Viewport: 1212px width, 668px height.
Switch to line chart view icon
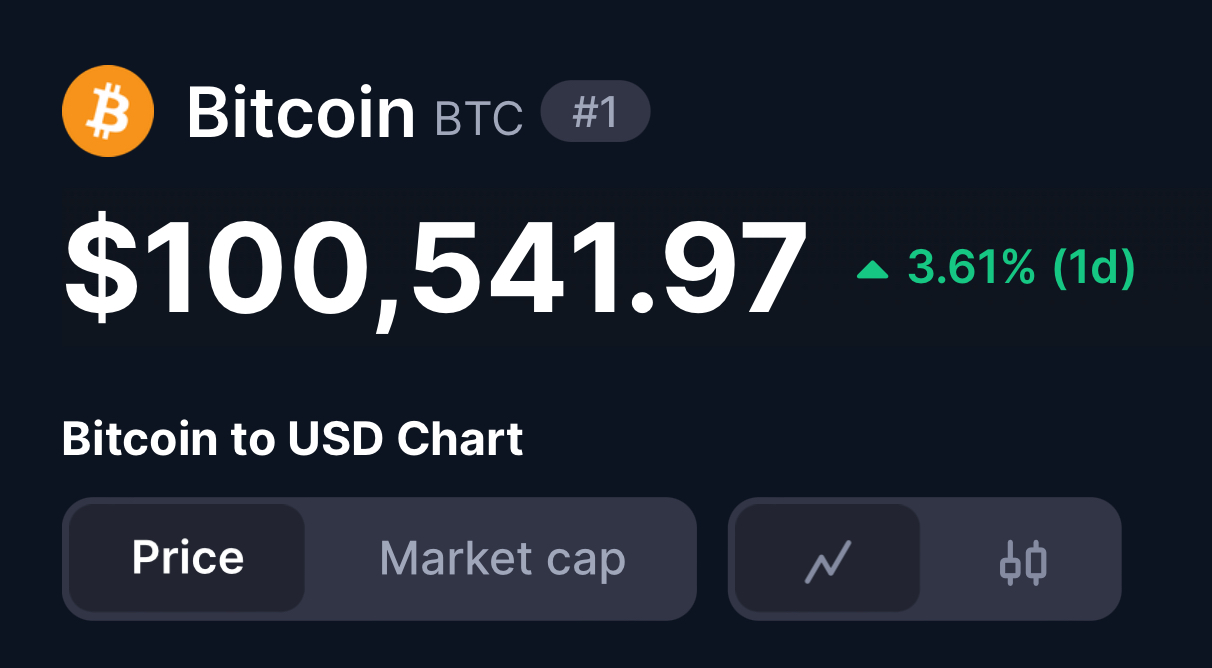(x=828, y=560)
